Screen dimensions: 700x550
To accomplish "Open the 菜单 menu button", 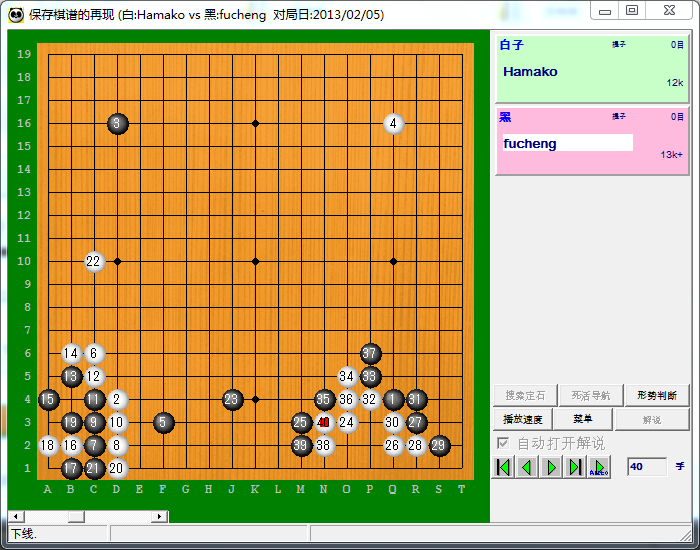I will pos(582,419).
